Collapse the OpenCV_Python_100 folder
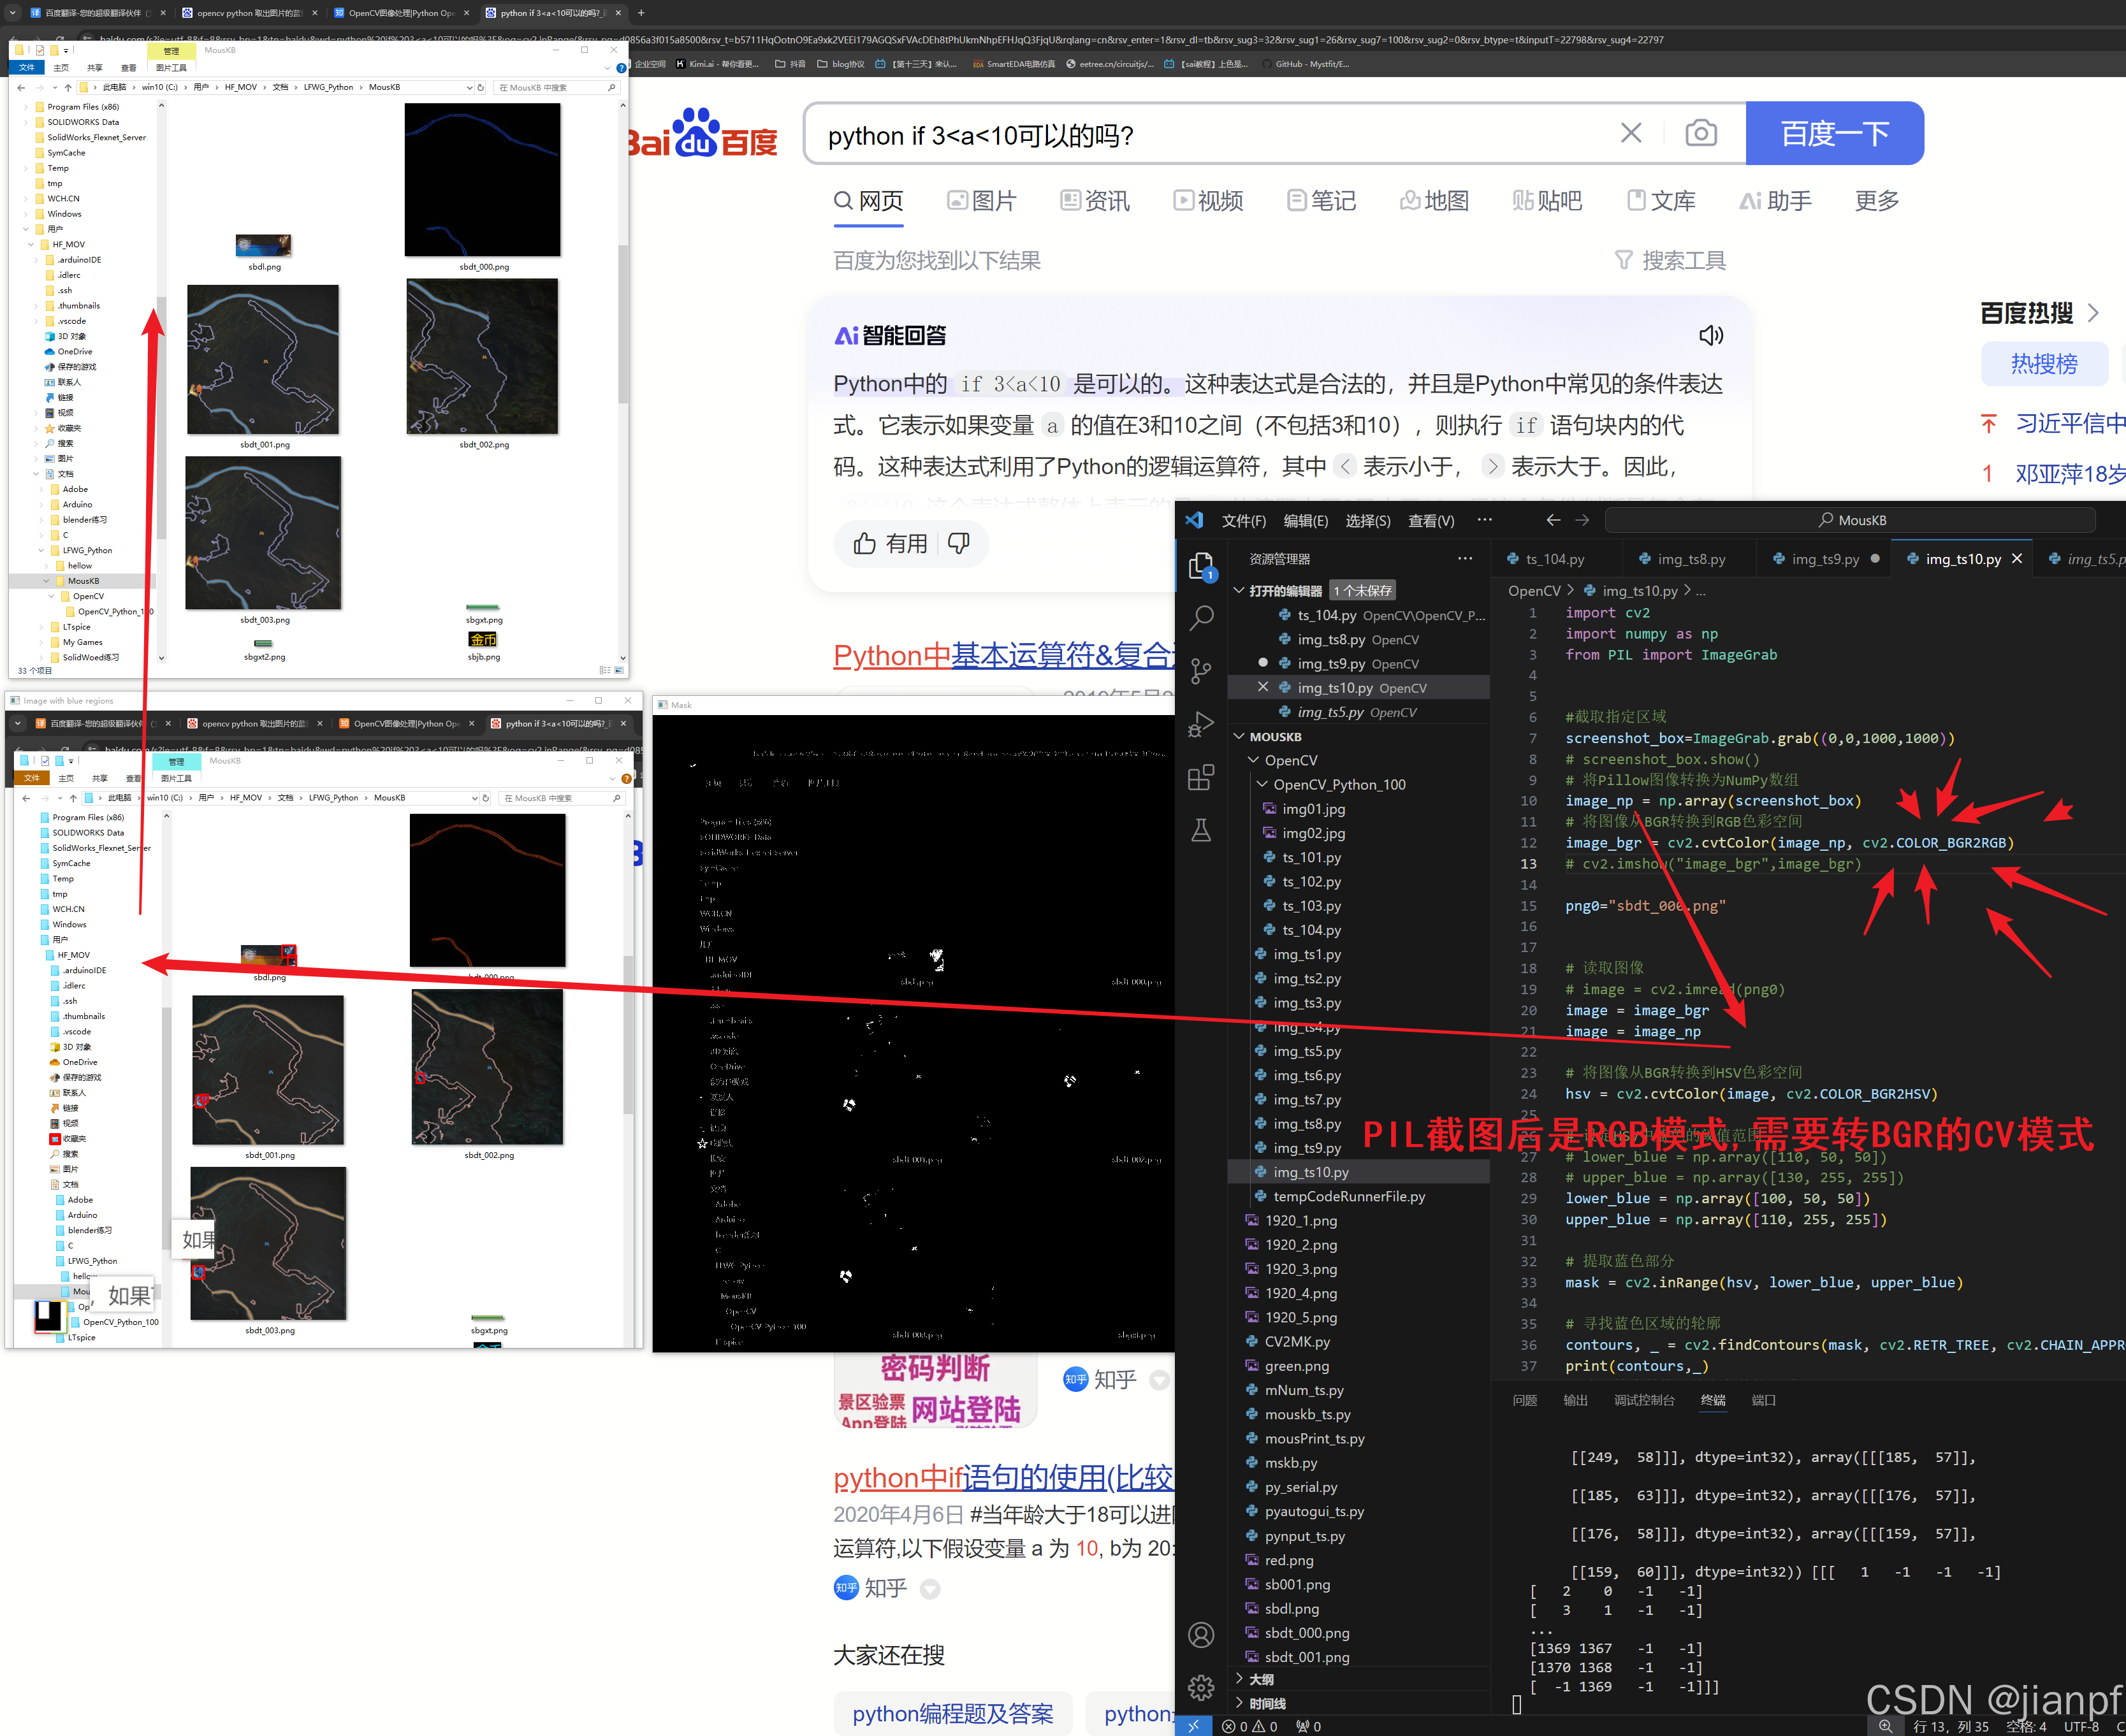 tap(1263, 784)
